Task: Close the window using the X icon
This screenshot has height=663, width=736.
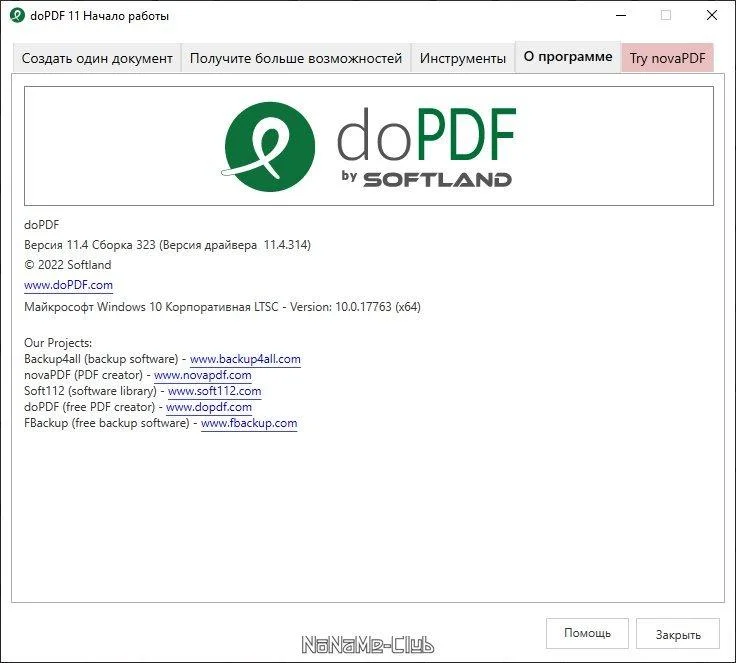Action: coord(712,15)
